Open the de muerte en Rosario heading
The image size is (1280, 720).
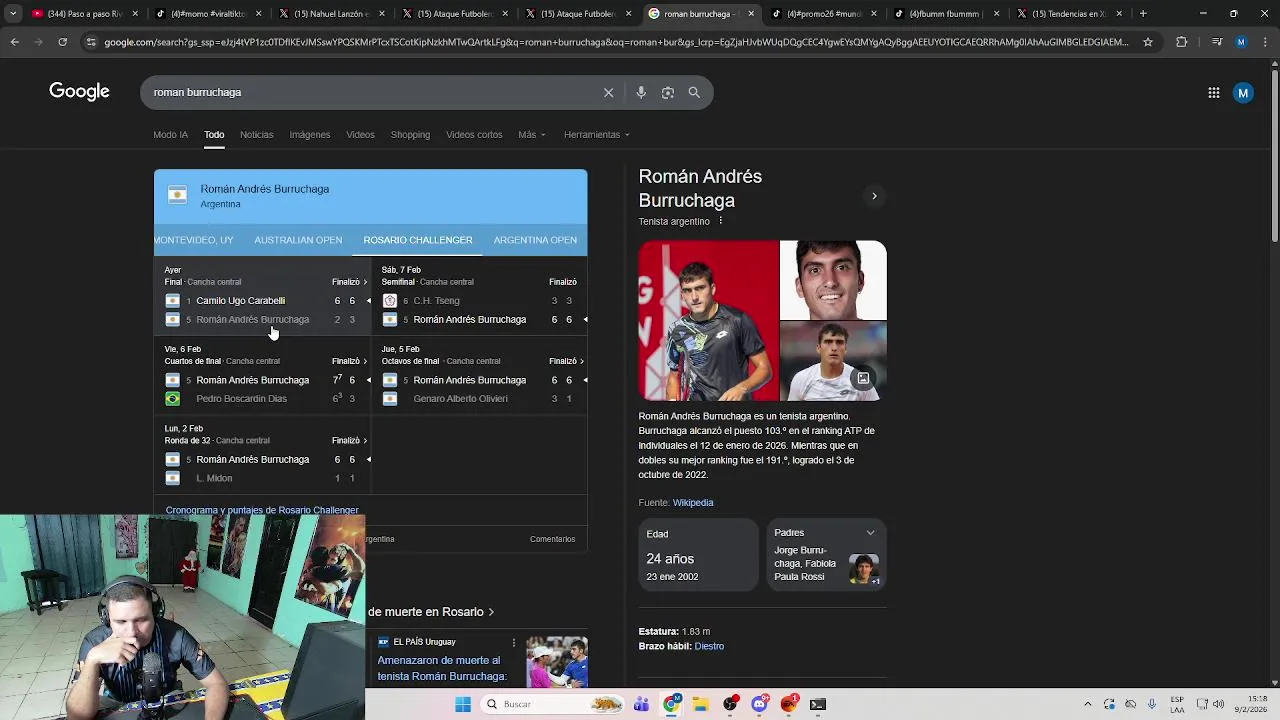[431, 612]
